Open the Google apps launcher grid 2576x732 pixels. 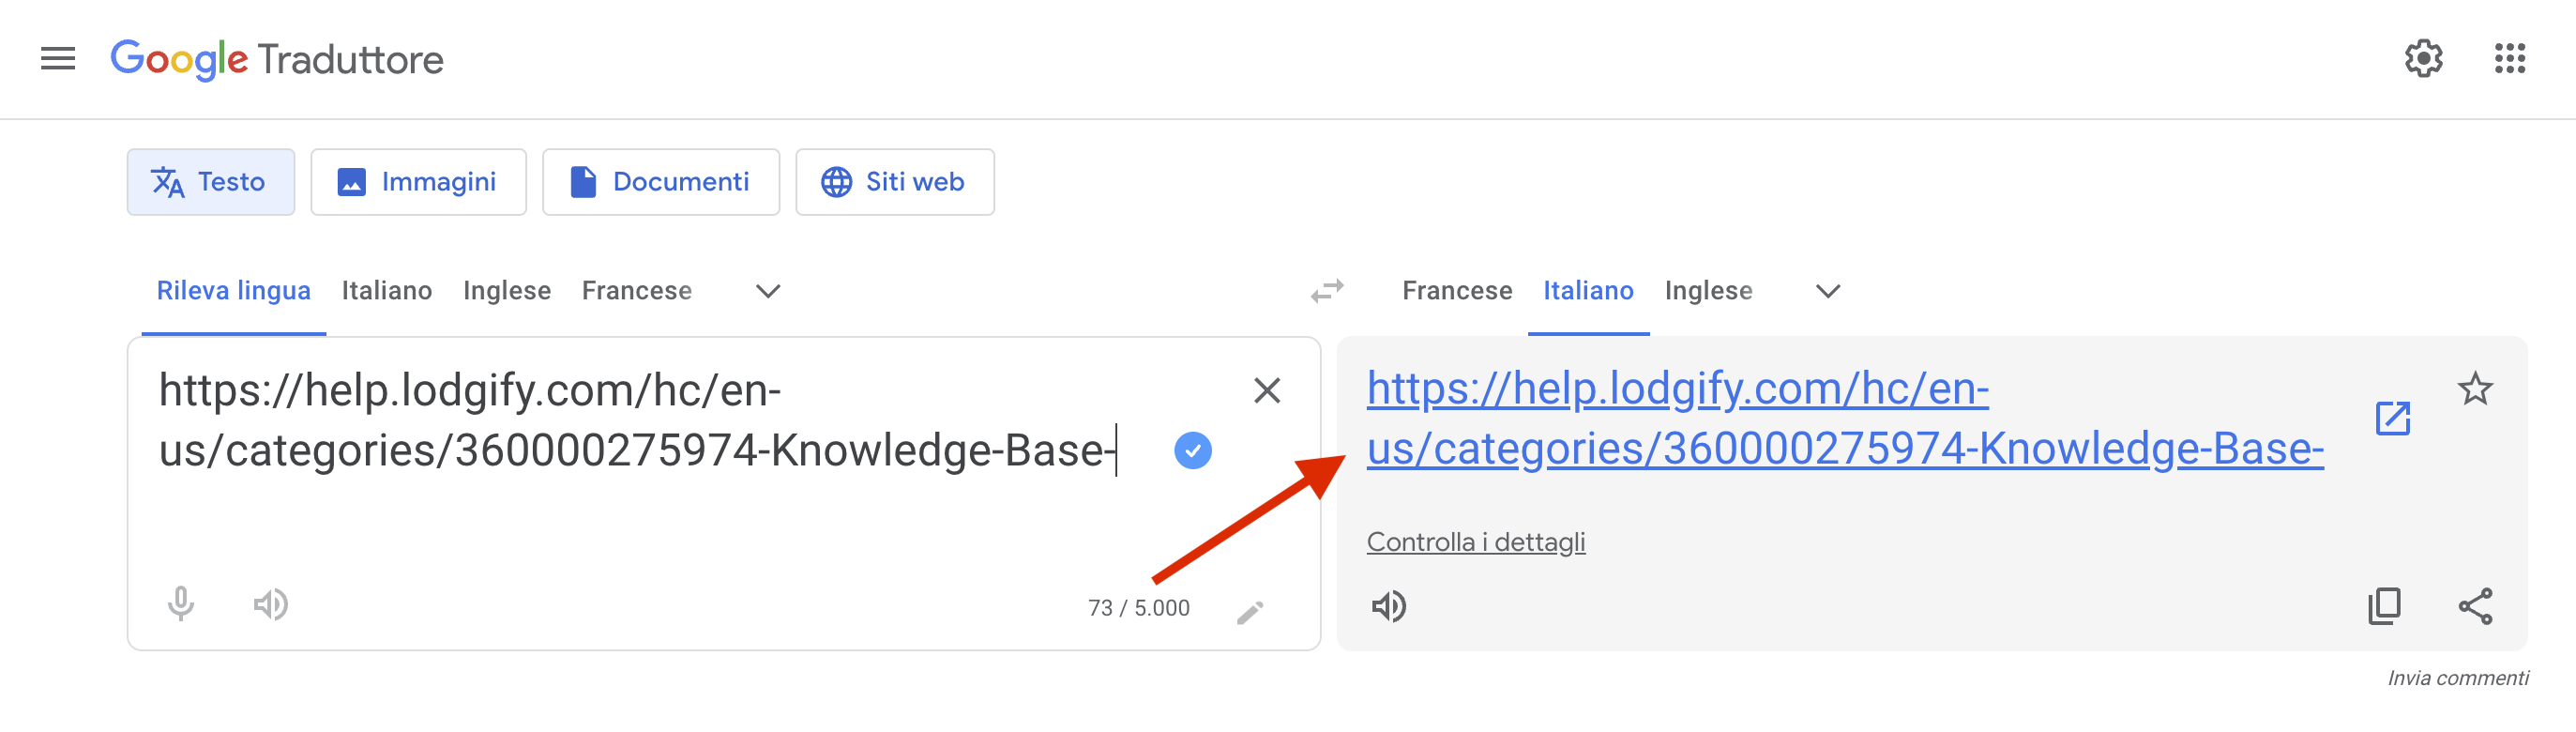click(2512, 59)
